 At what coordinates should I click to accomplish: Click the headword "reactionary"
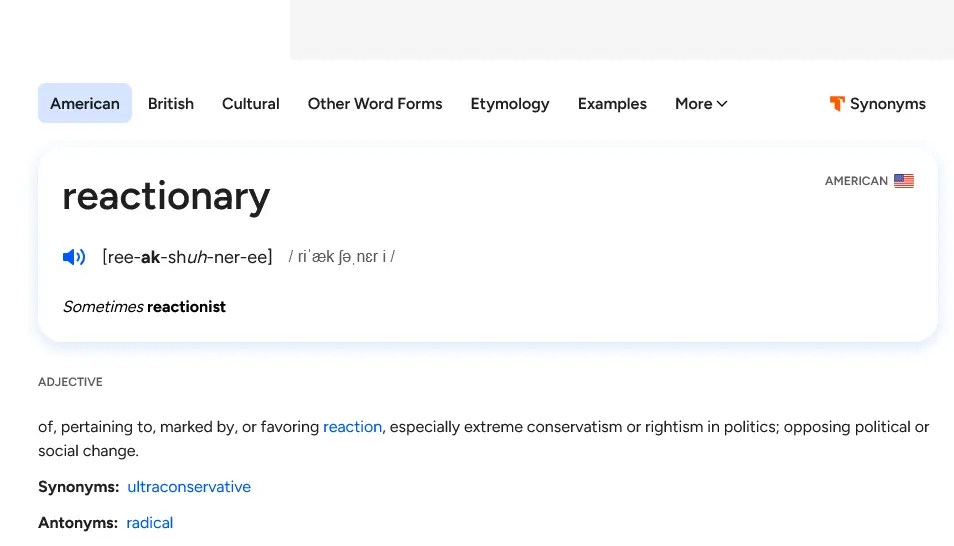click(166, 196)
